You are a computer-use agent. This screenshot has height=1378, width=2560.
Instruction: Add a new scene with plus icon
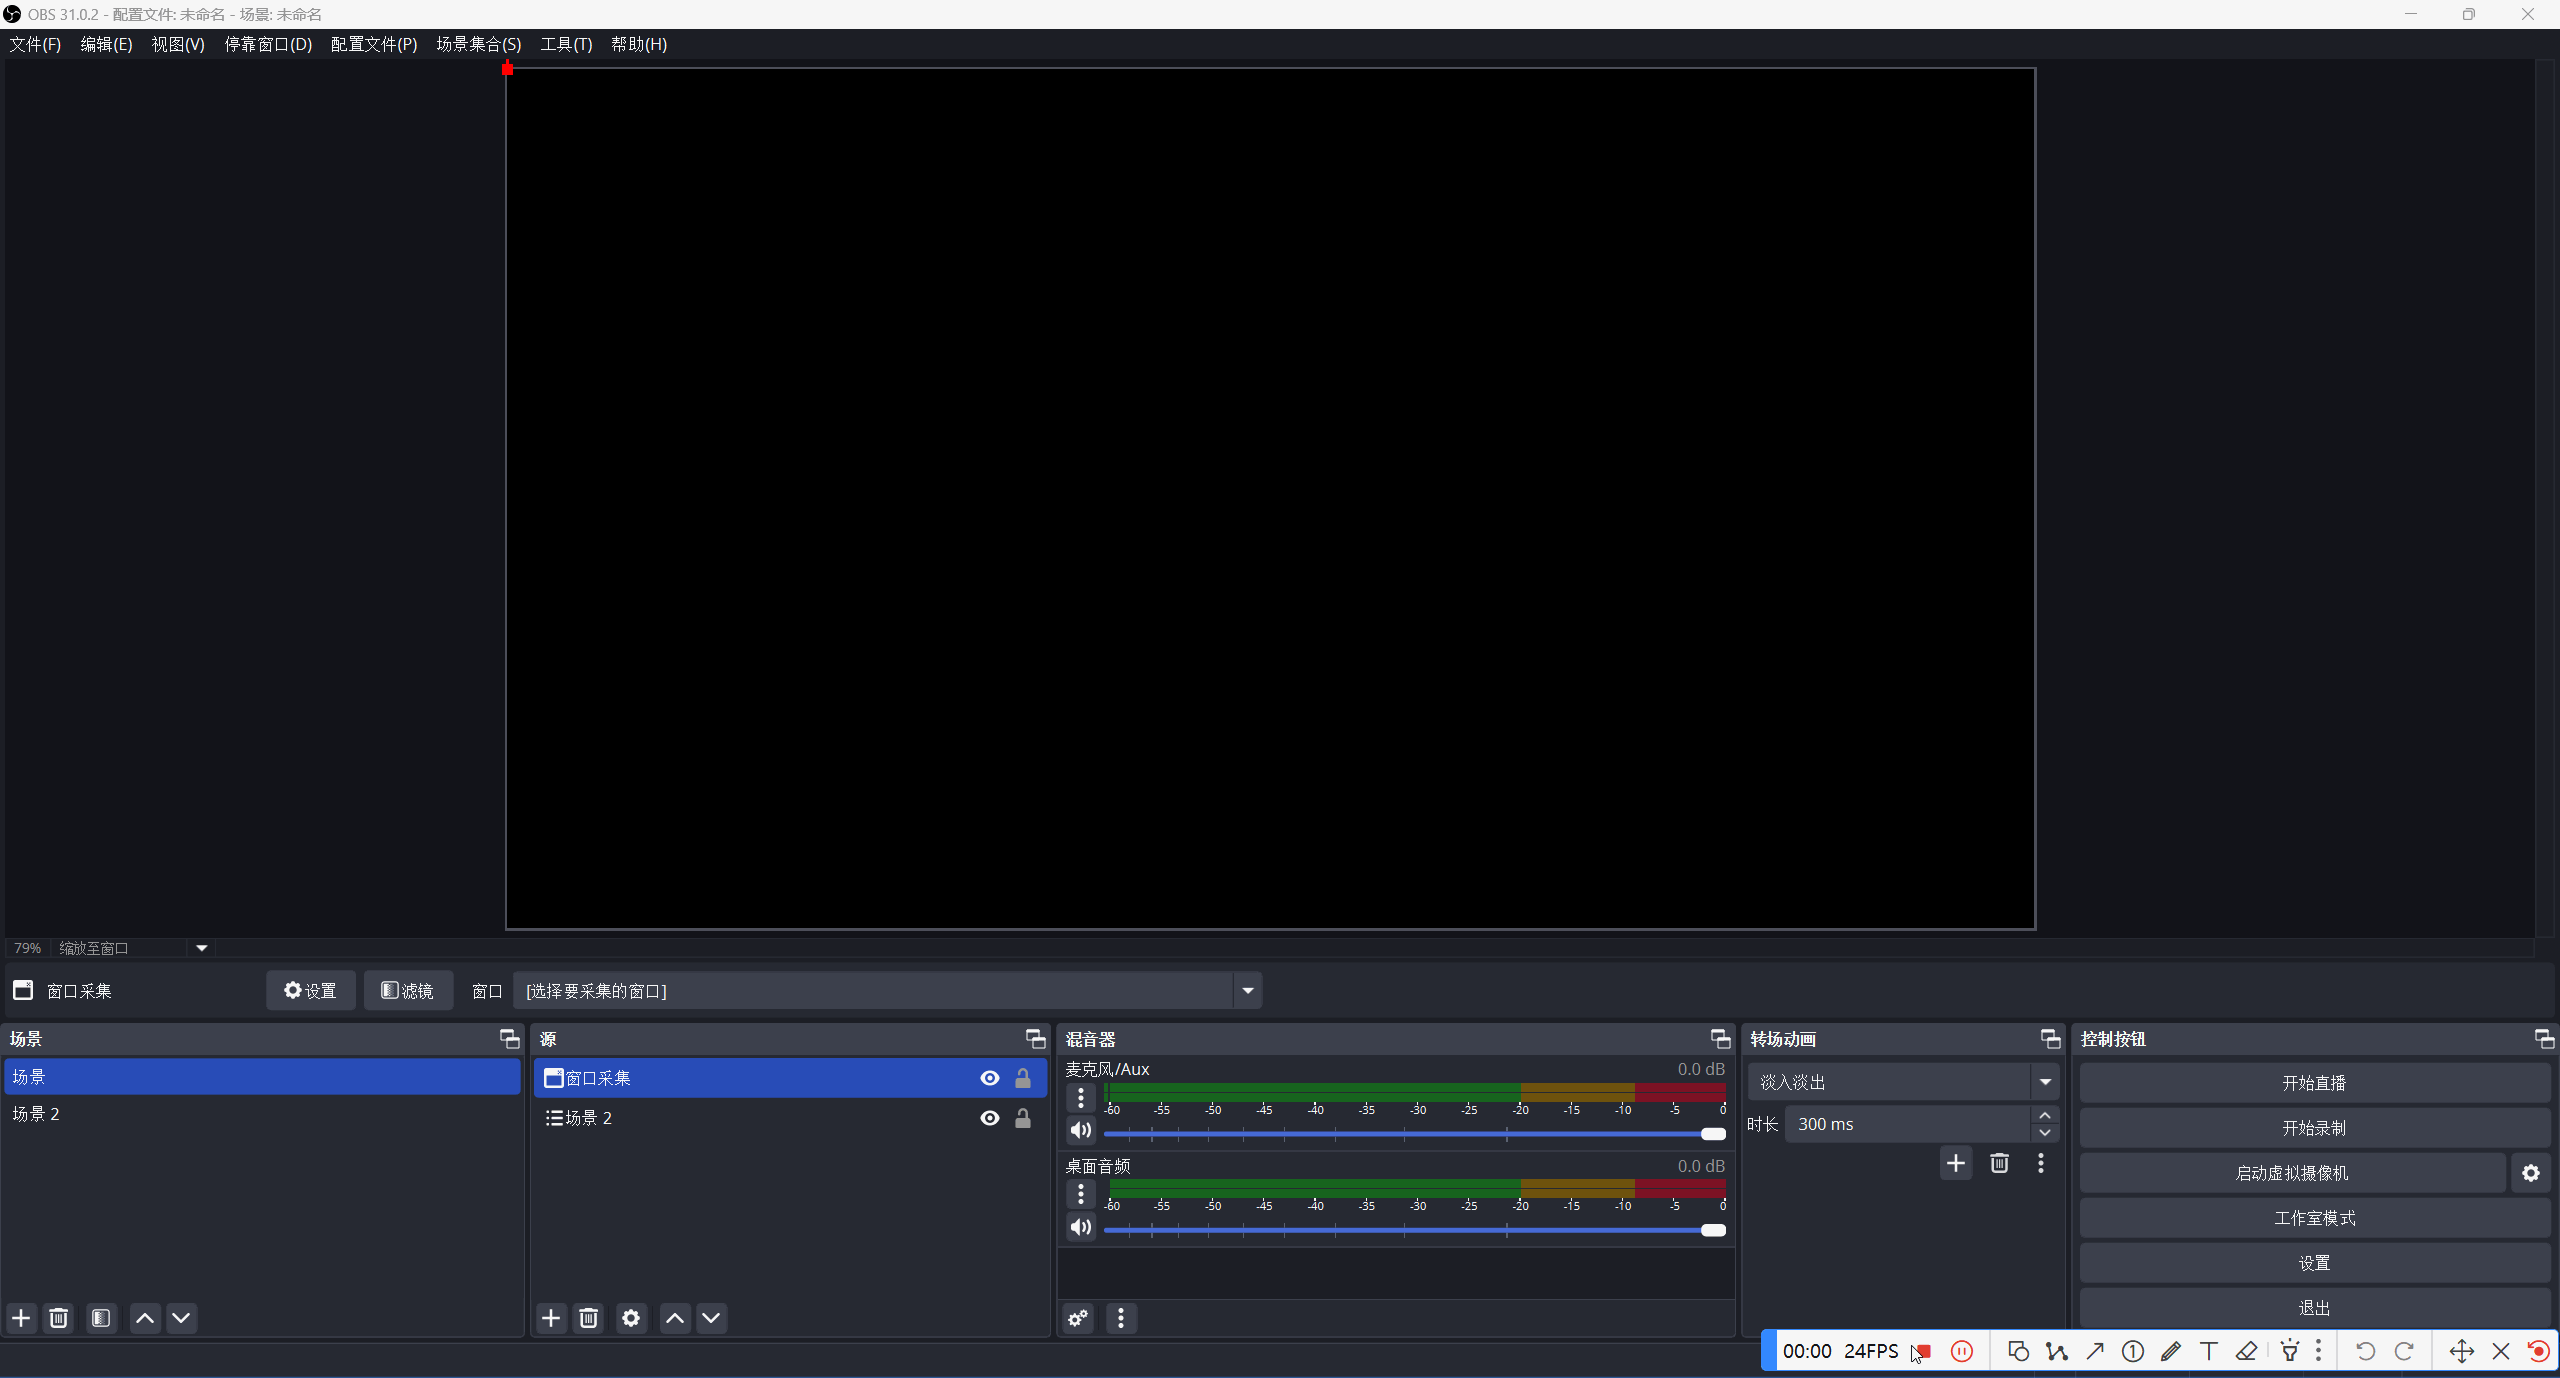(x=21, y=1318)
